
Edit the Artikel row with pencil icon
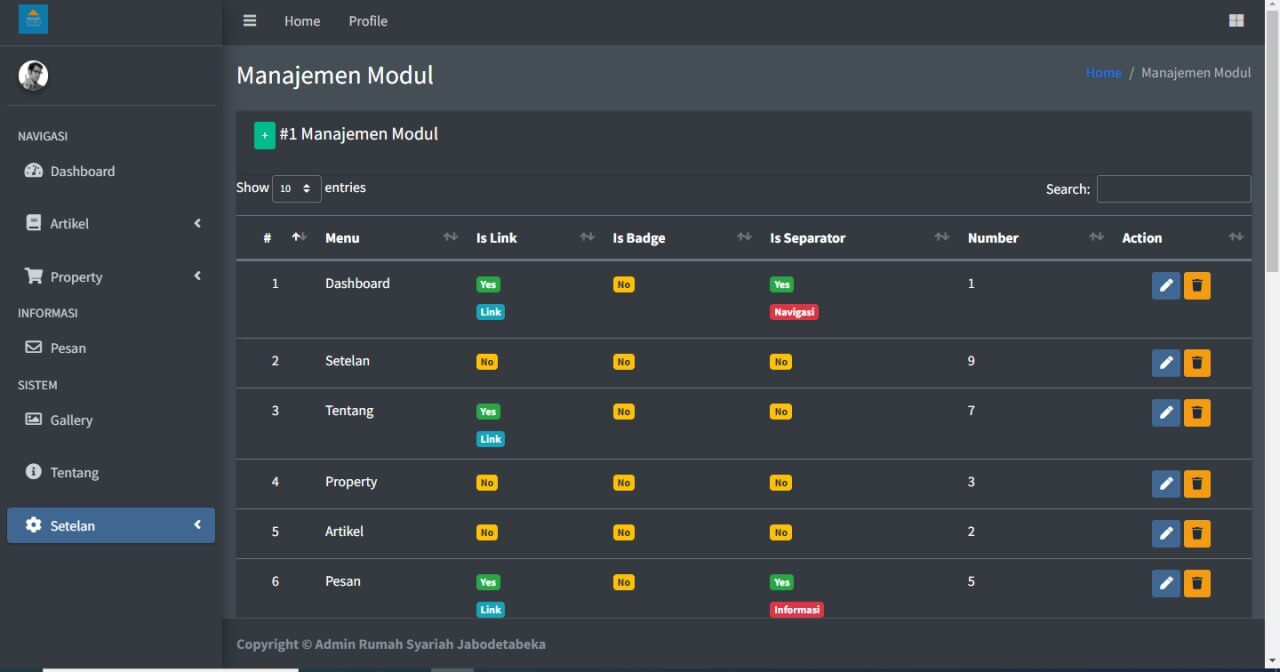pos(1165,534)
